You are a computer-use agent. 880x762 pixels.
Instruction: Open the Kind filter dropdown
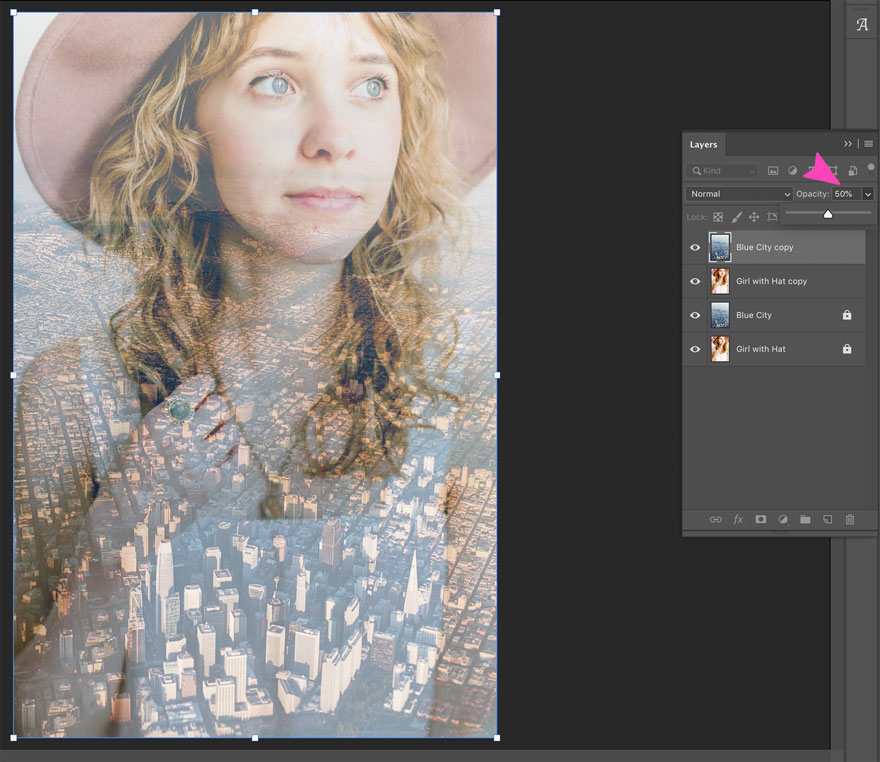pyautogui.click(x=722, y=170)
